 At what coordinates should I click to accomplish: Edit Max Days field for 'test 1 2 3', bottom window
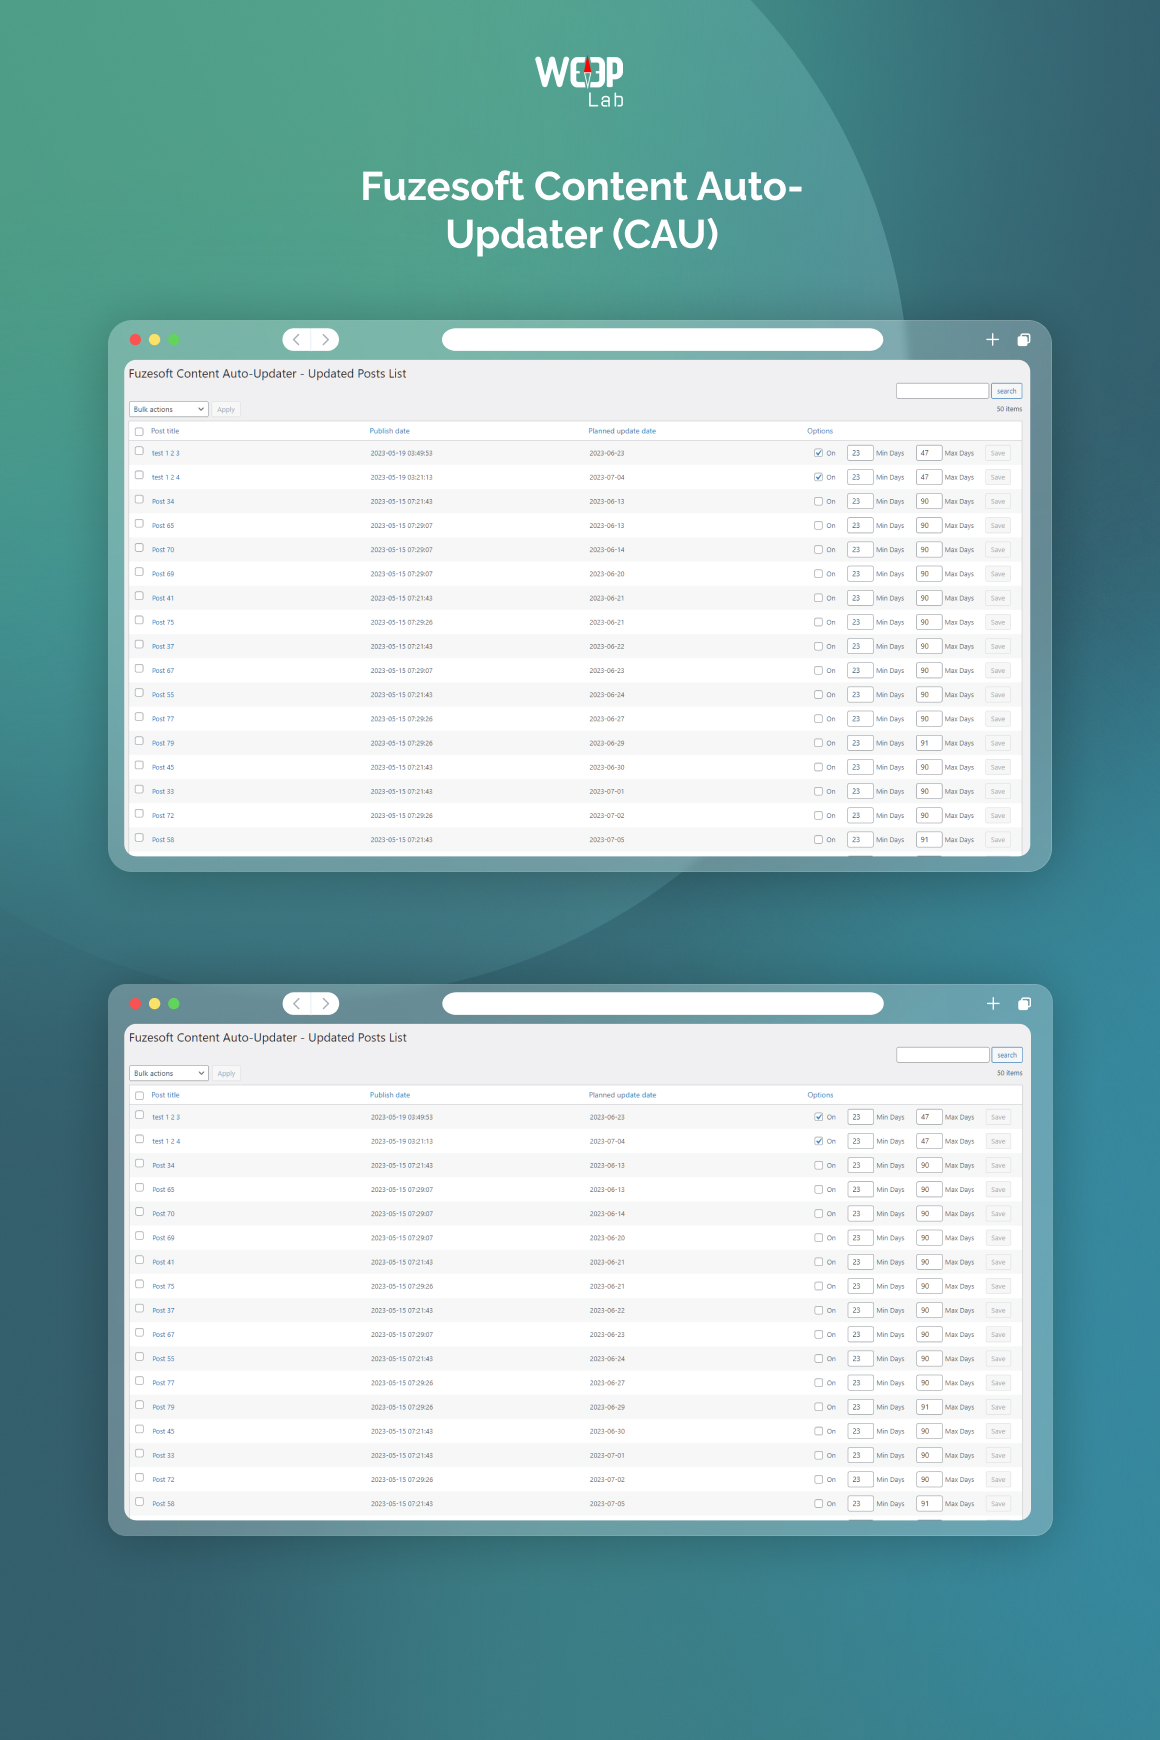(929, 1118)
